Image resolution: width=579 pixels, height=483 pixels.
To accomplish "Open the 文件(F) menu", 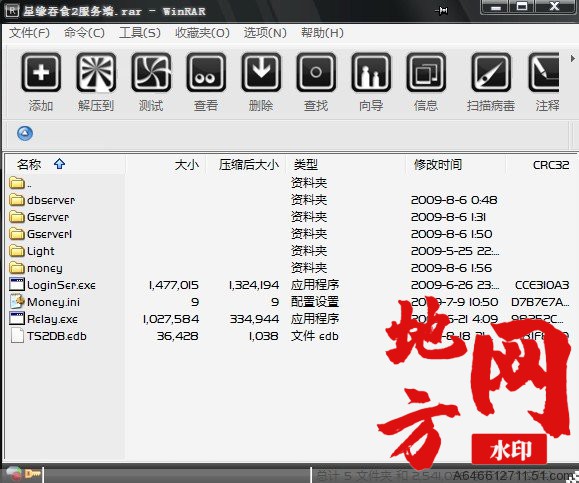I will tap(29, 33).
